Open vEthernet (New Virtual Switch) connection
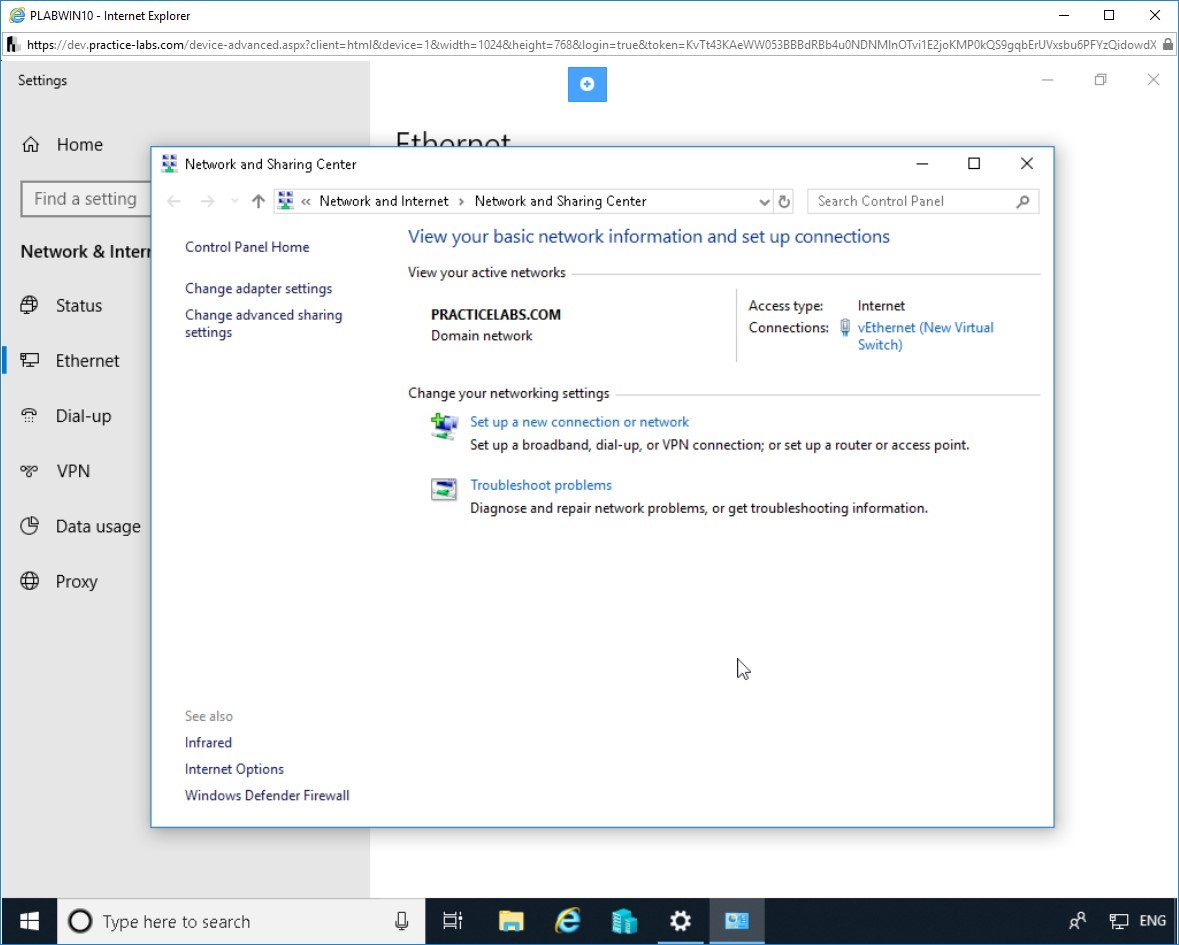 pos(926,336)
